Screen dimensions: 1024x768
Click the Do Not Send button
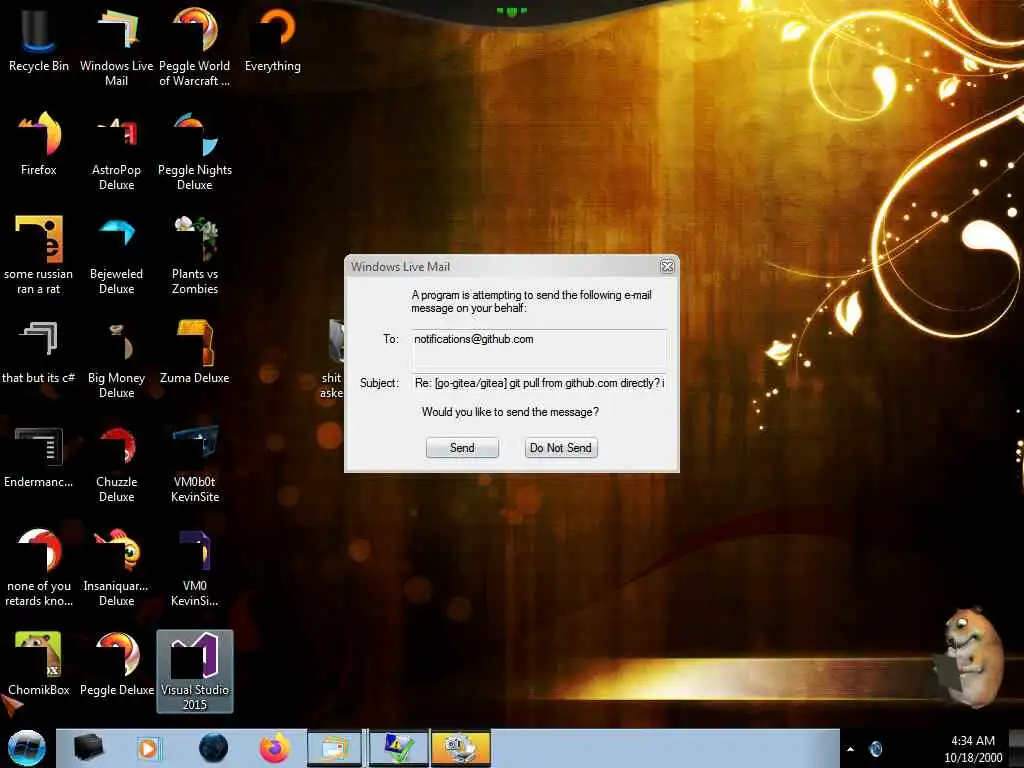[561, 448]
